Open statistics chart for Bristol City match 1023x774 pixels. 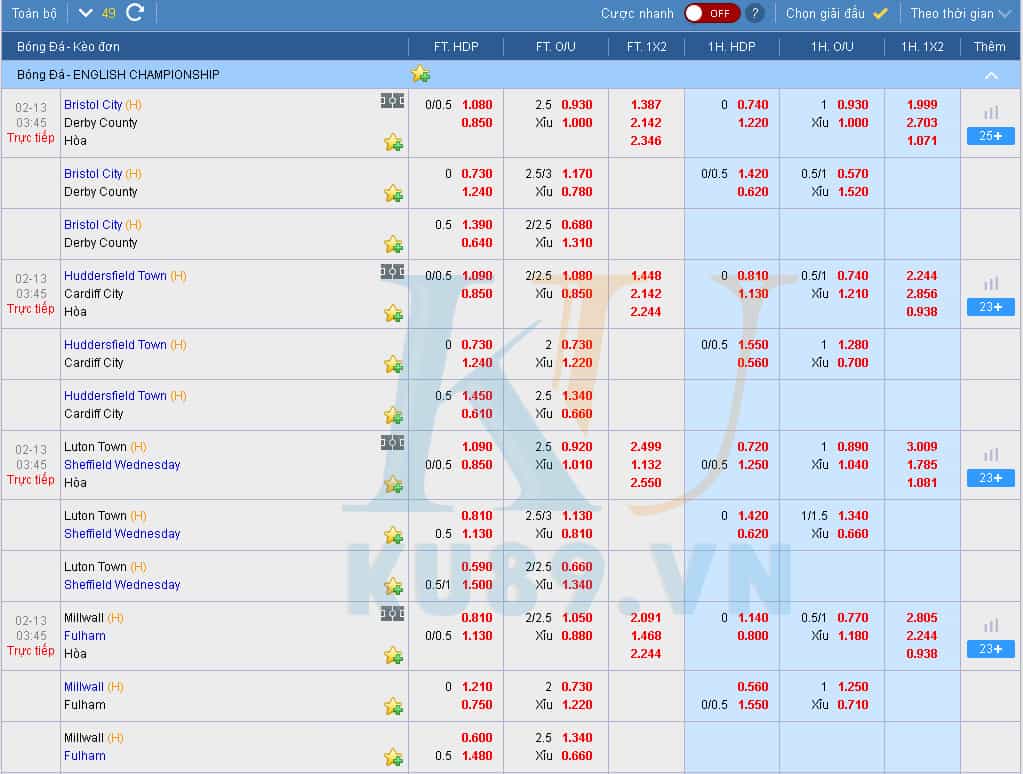click(991, 112)
